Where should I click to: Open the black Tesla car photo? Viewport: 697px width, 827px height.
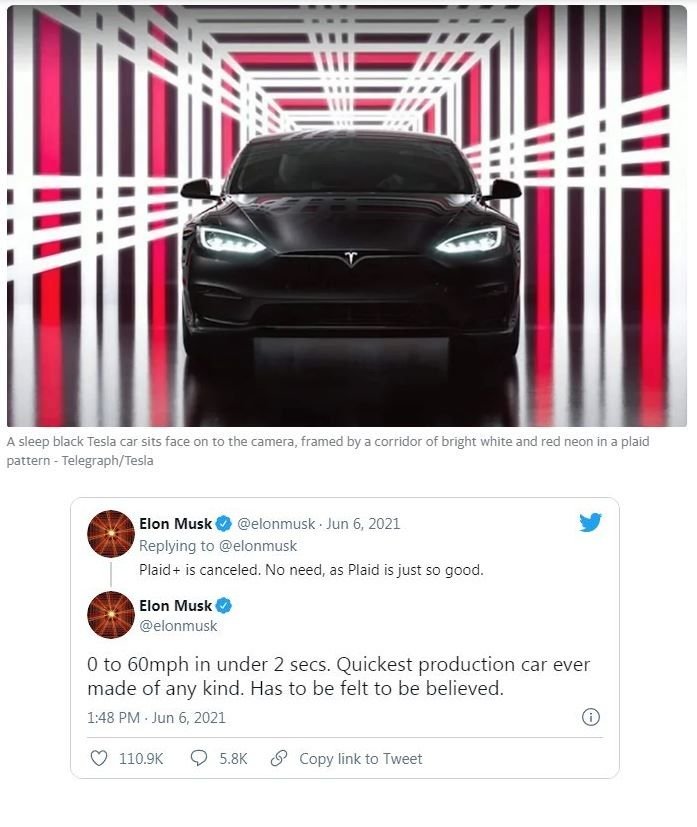click(x=347, y=215)
